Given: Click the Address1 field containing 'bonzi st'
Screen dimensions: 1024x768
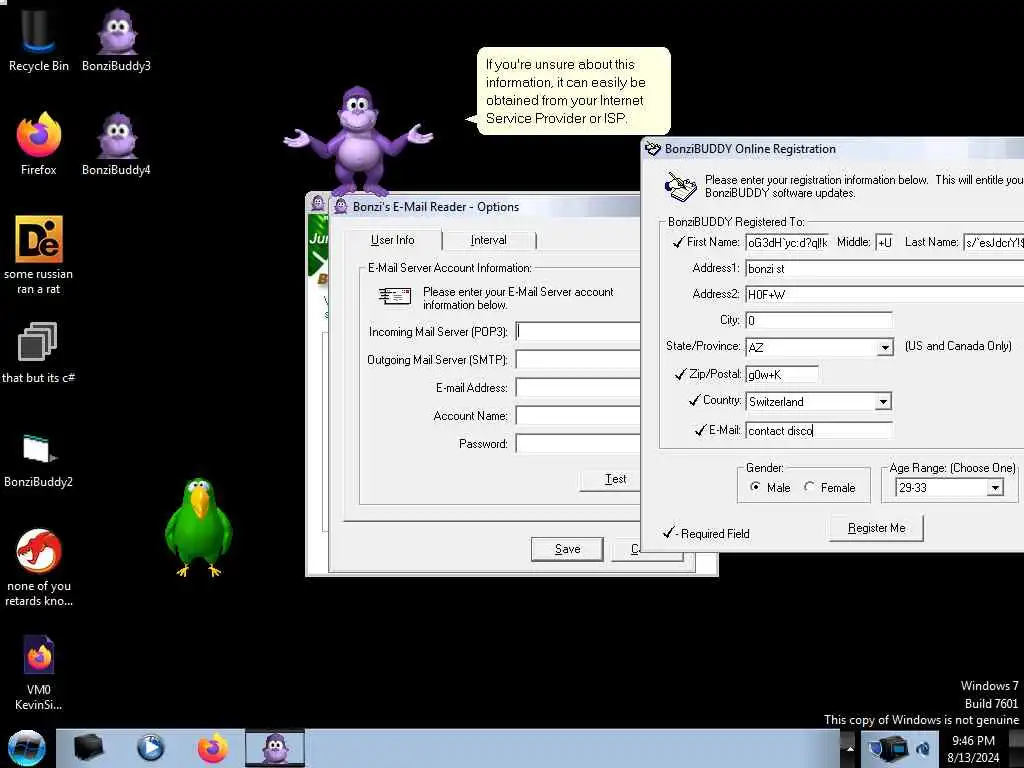Looking at the screenshot, I should click(884, 268).
